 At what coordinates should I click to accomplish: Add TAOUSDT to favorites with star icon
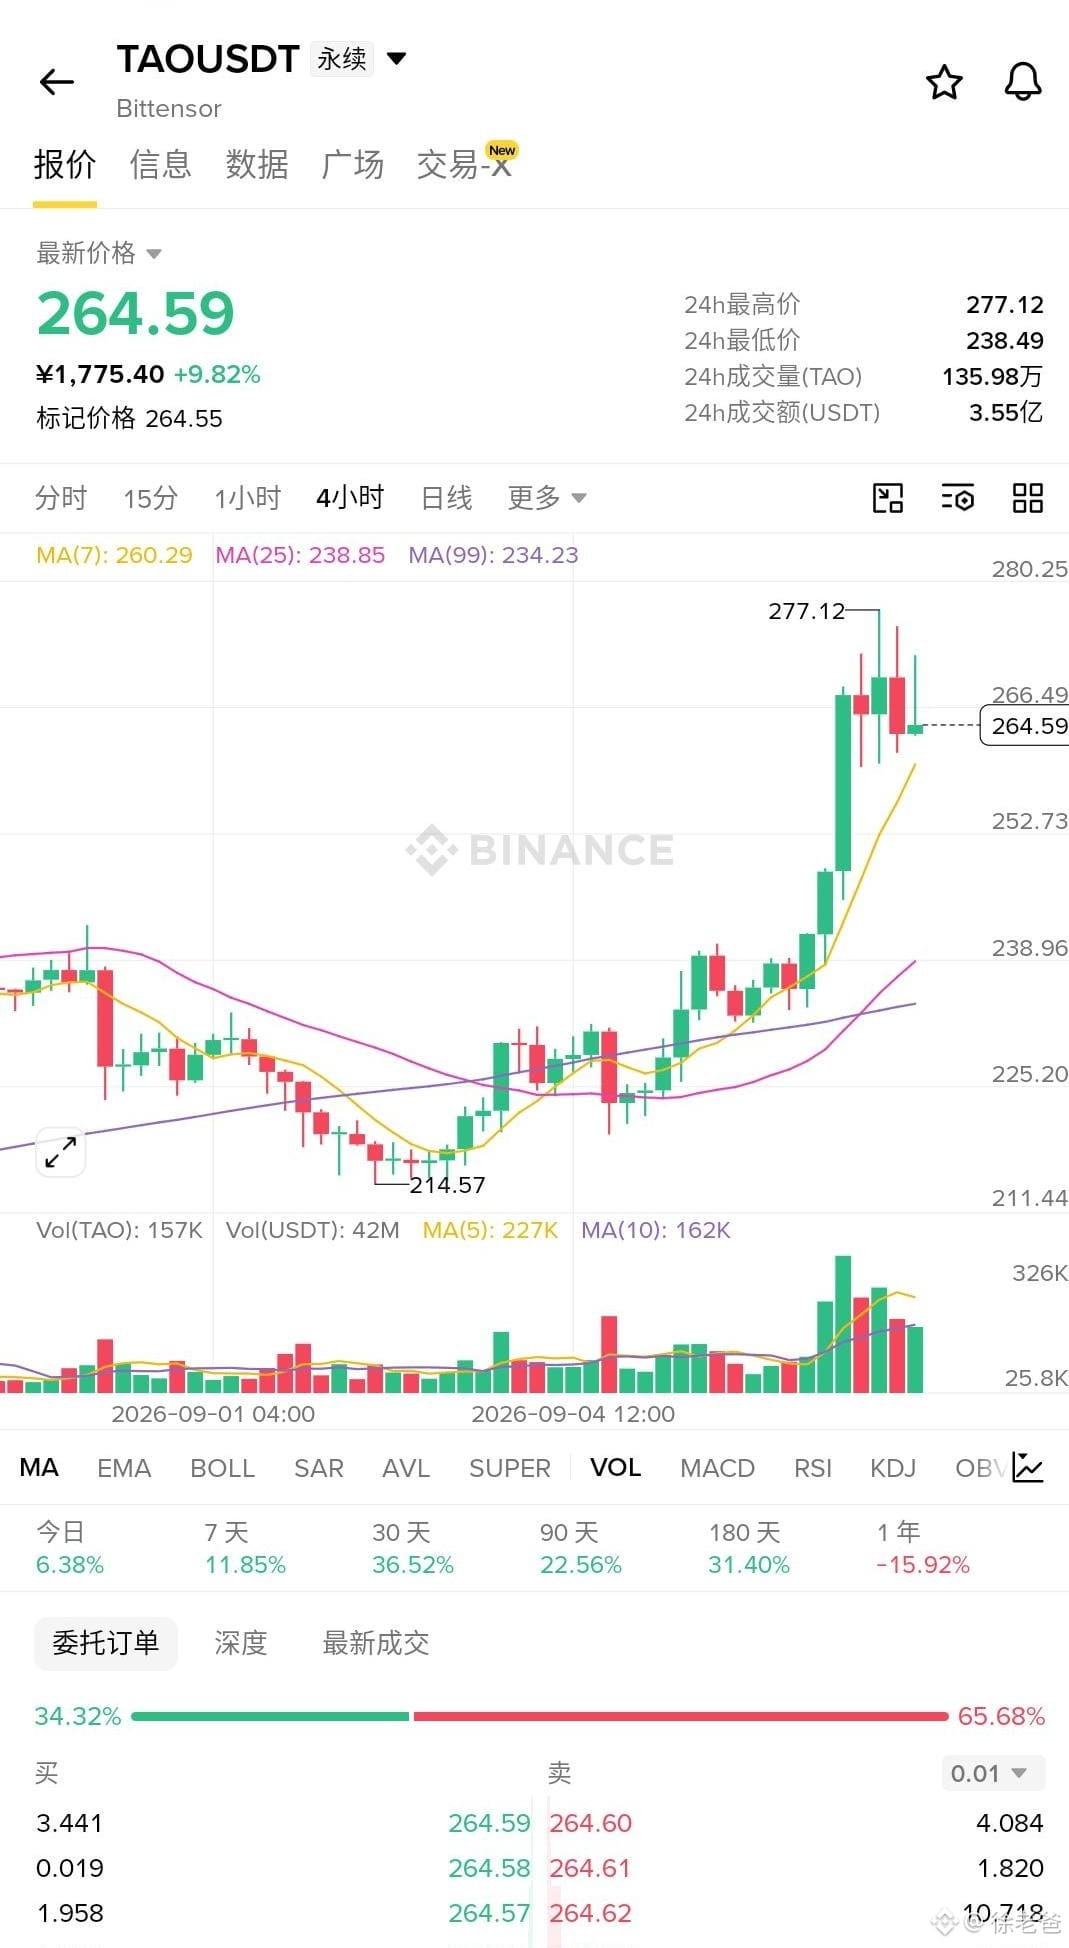944,82
